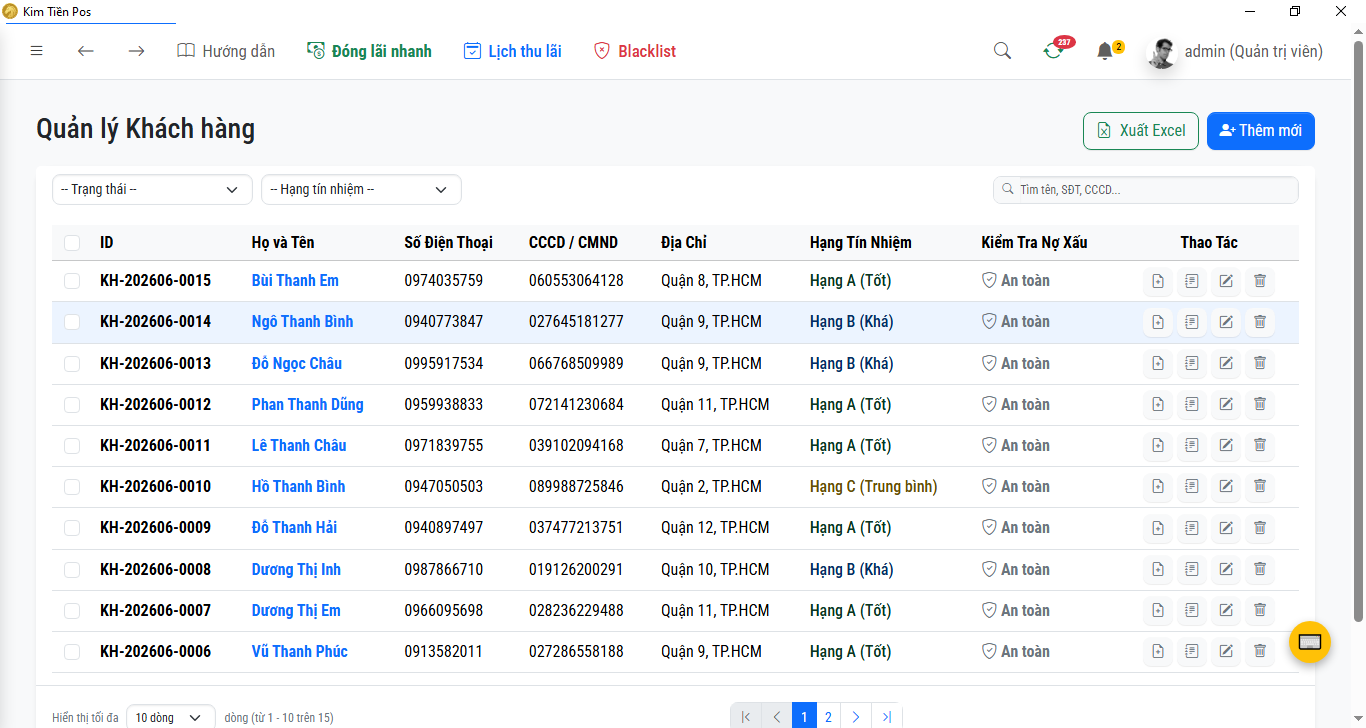This screenshot has width=1366, height=728.
Task: Click the vertical scrollbar on the right
Action: 1358,330
